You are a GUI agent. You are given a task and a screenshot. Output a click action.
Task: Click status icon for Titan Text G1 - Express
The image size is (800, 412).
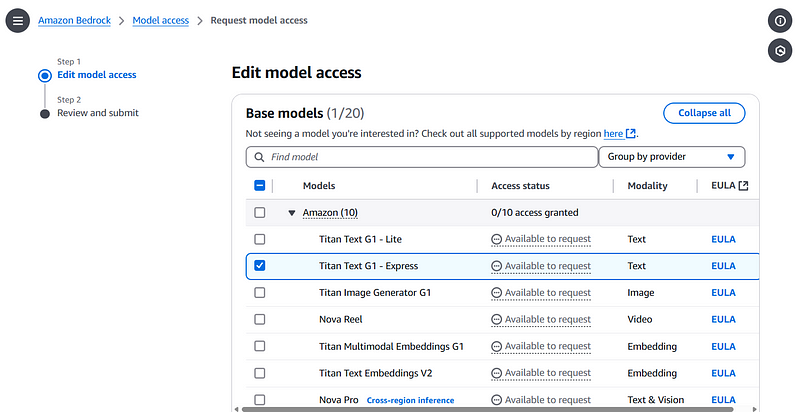point(496,266)
